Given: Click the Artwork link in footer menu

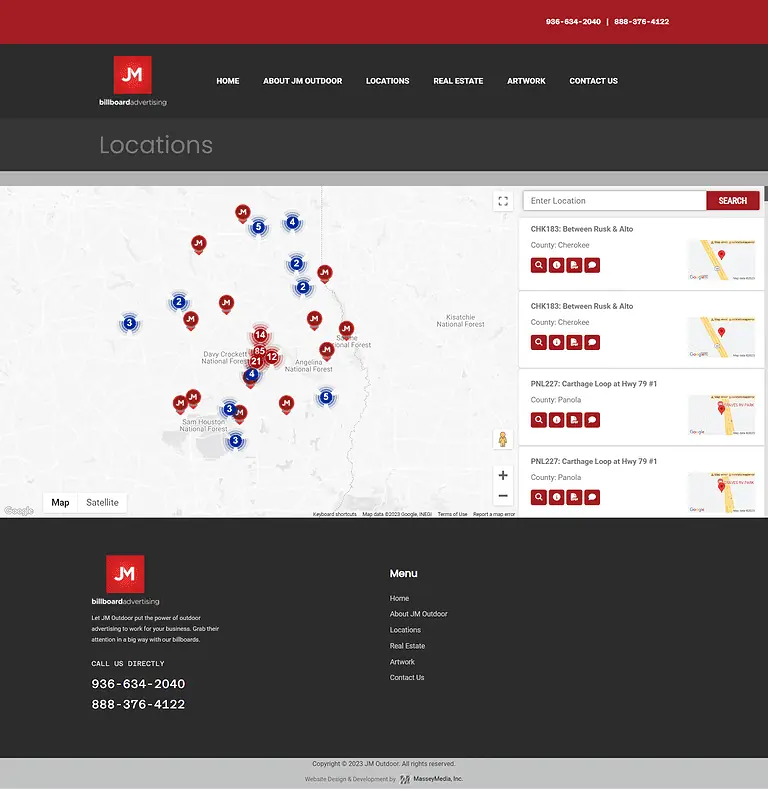Looking at the screenshot, I should pyautogui.click(x=402, y=662).
